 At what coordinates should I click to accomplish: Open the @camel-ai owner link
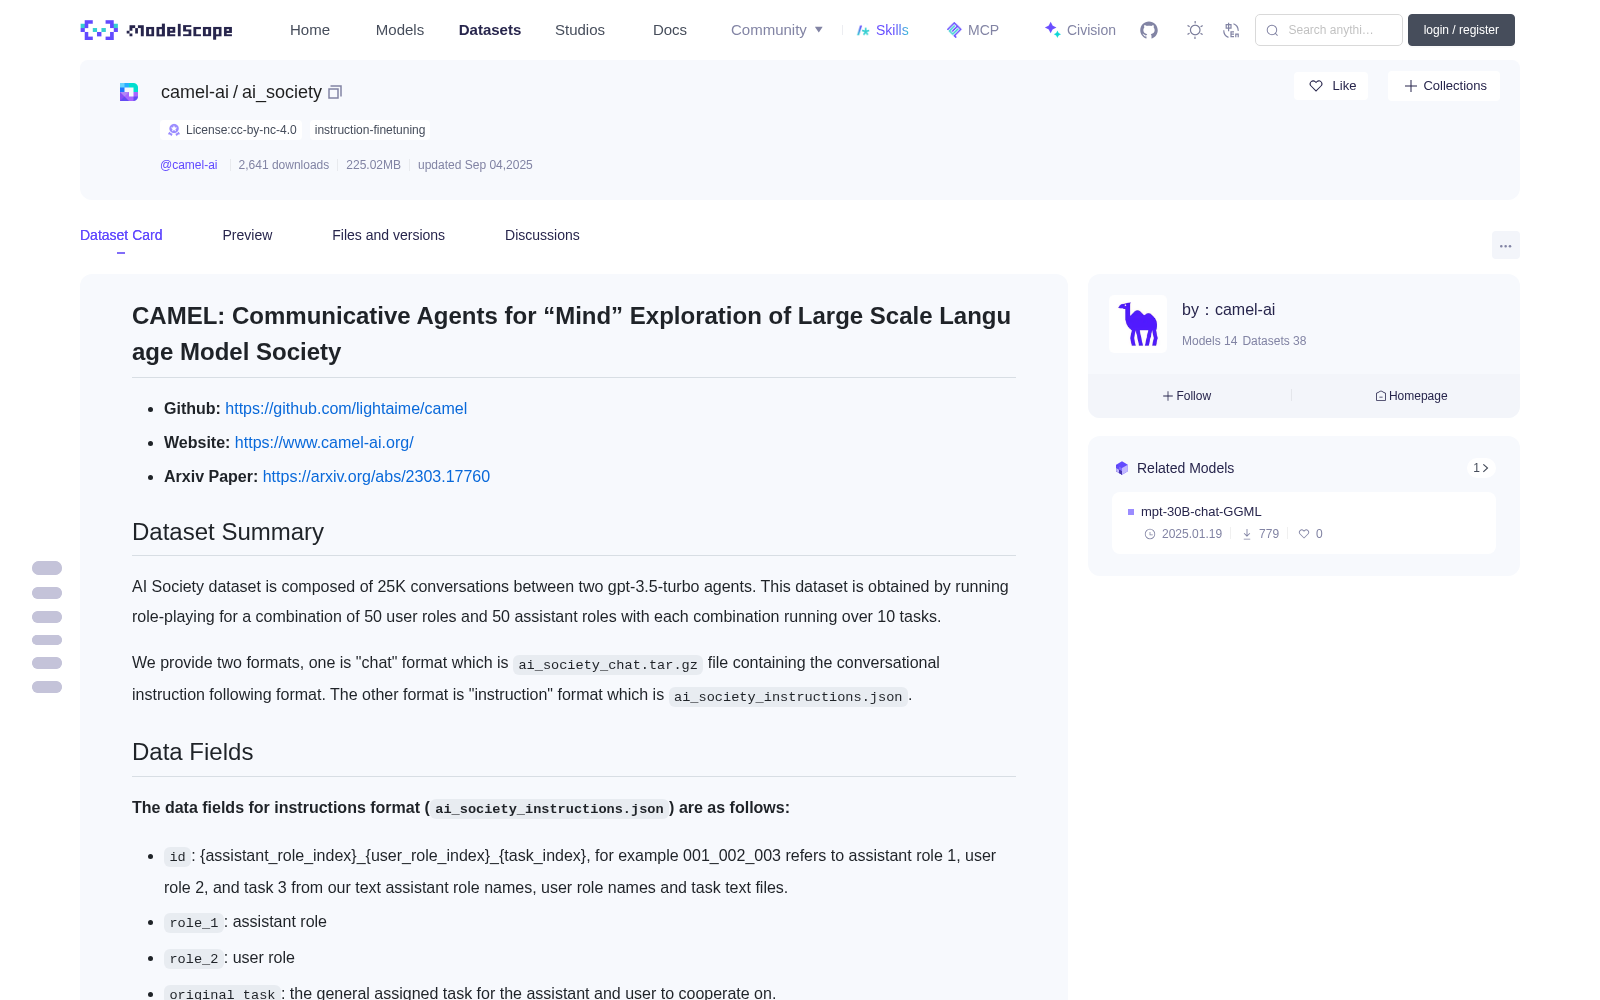pos(189,165)
